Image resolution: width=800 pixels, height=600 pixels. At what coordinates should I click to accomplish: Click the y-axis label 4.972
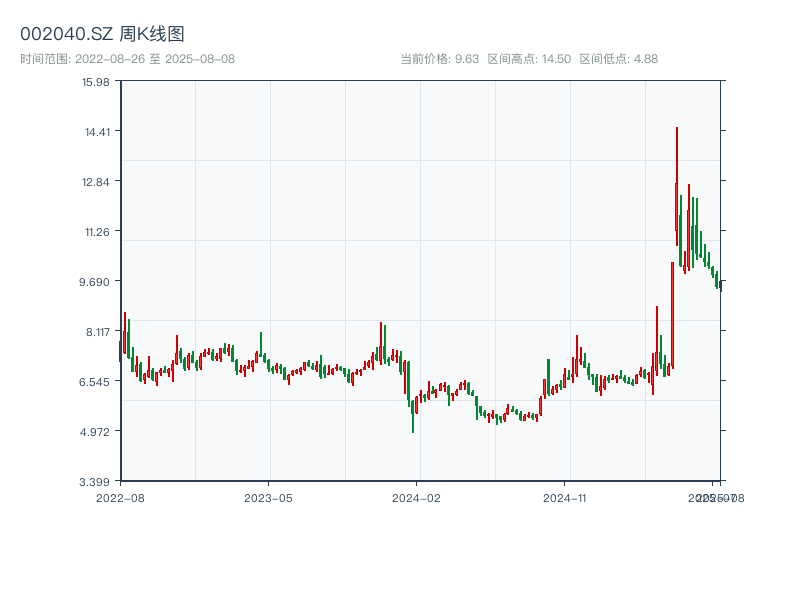[x=94, y=433]
